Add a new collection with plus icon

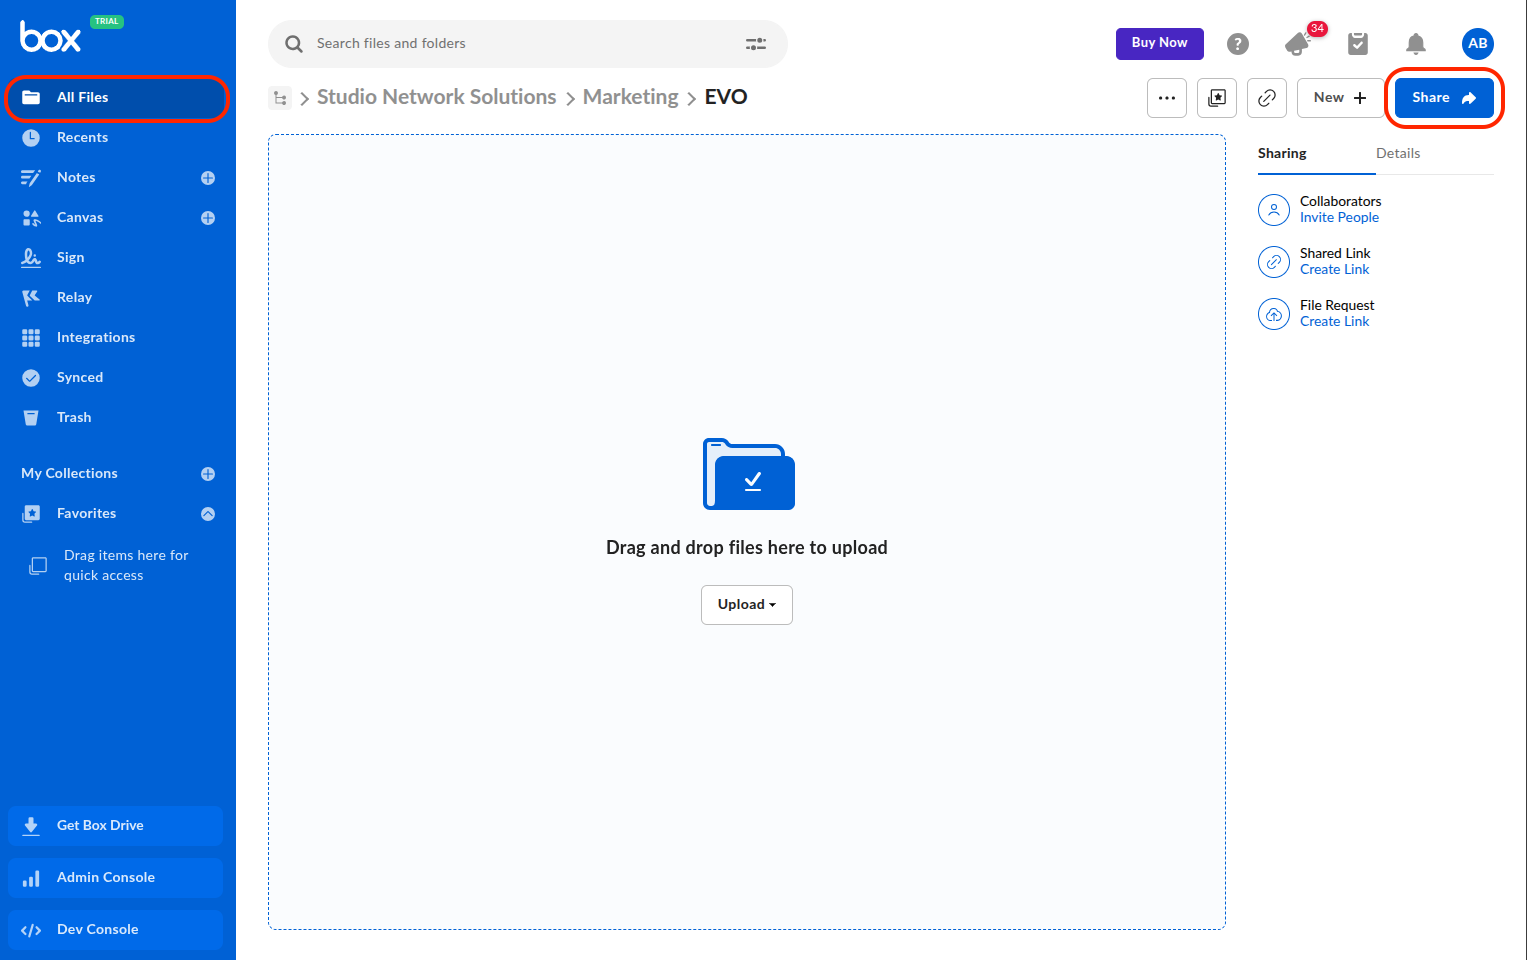[x=208, y=474]
